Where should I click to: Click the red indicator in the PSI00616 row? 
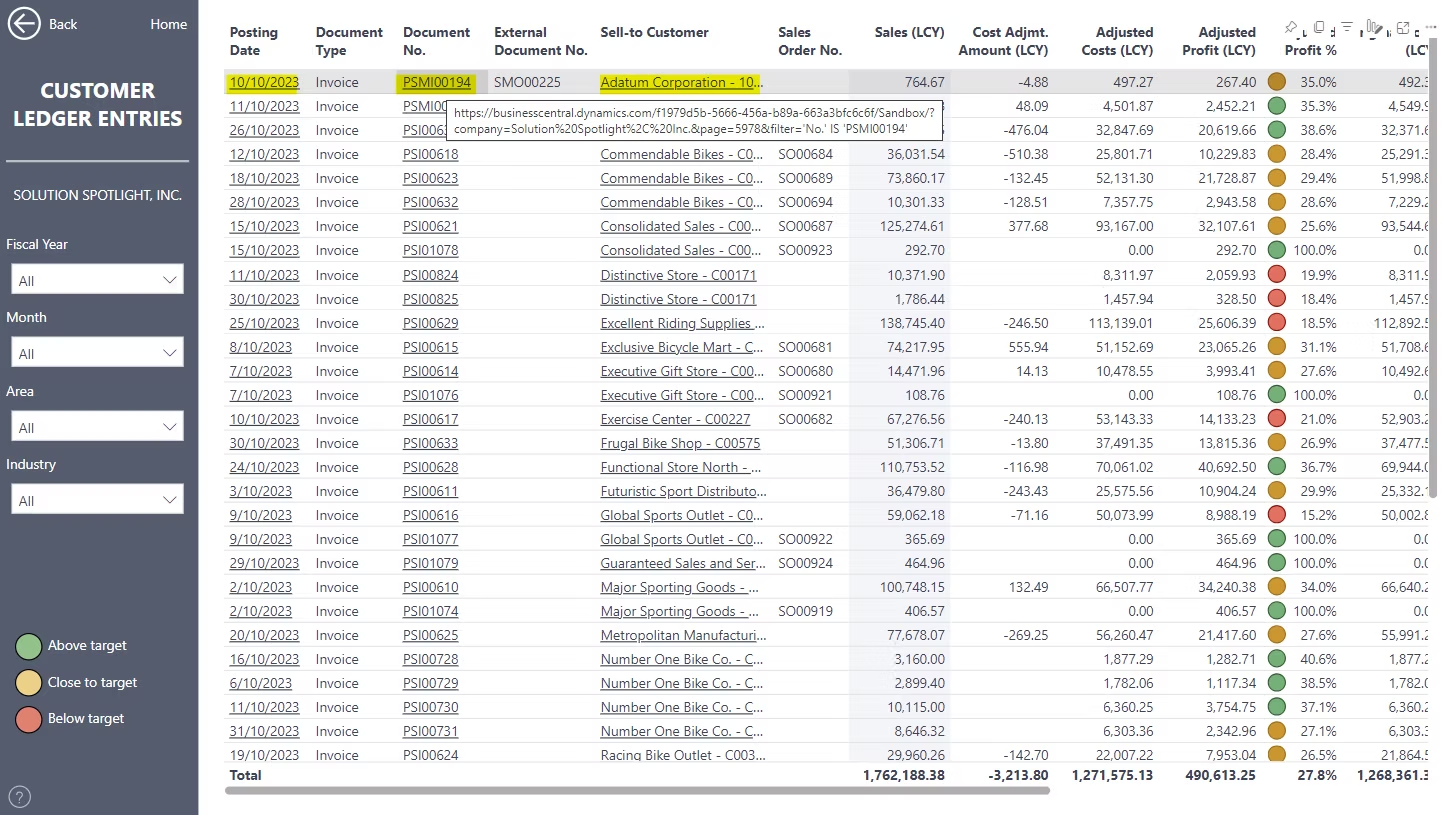point(1276,515)
